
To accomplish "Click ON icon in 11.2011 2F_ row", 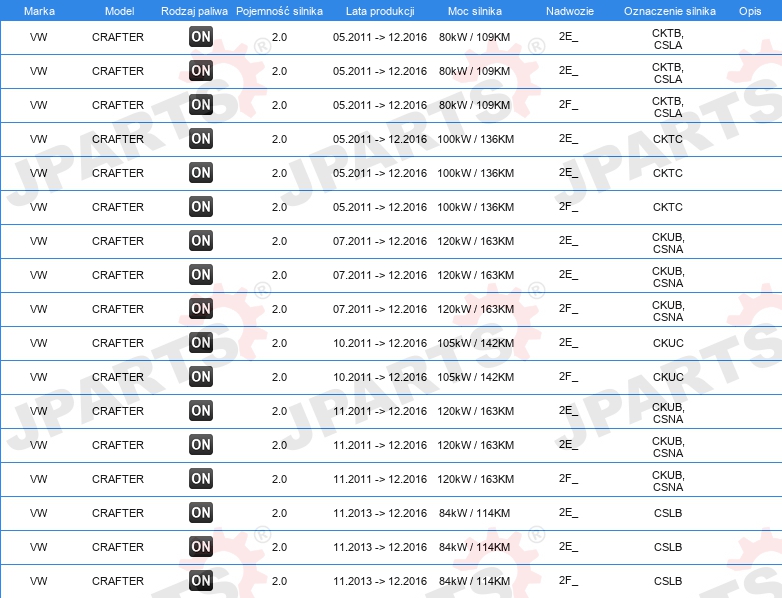I will point(201,479).
